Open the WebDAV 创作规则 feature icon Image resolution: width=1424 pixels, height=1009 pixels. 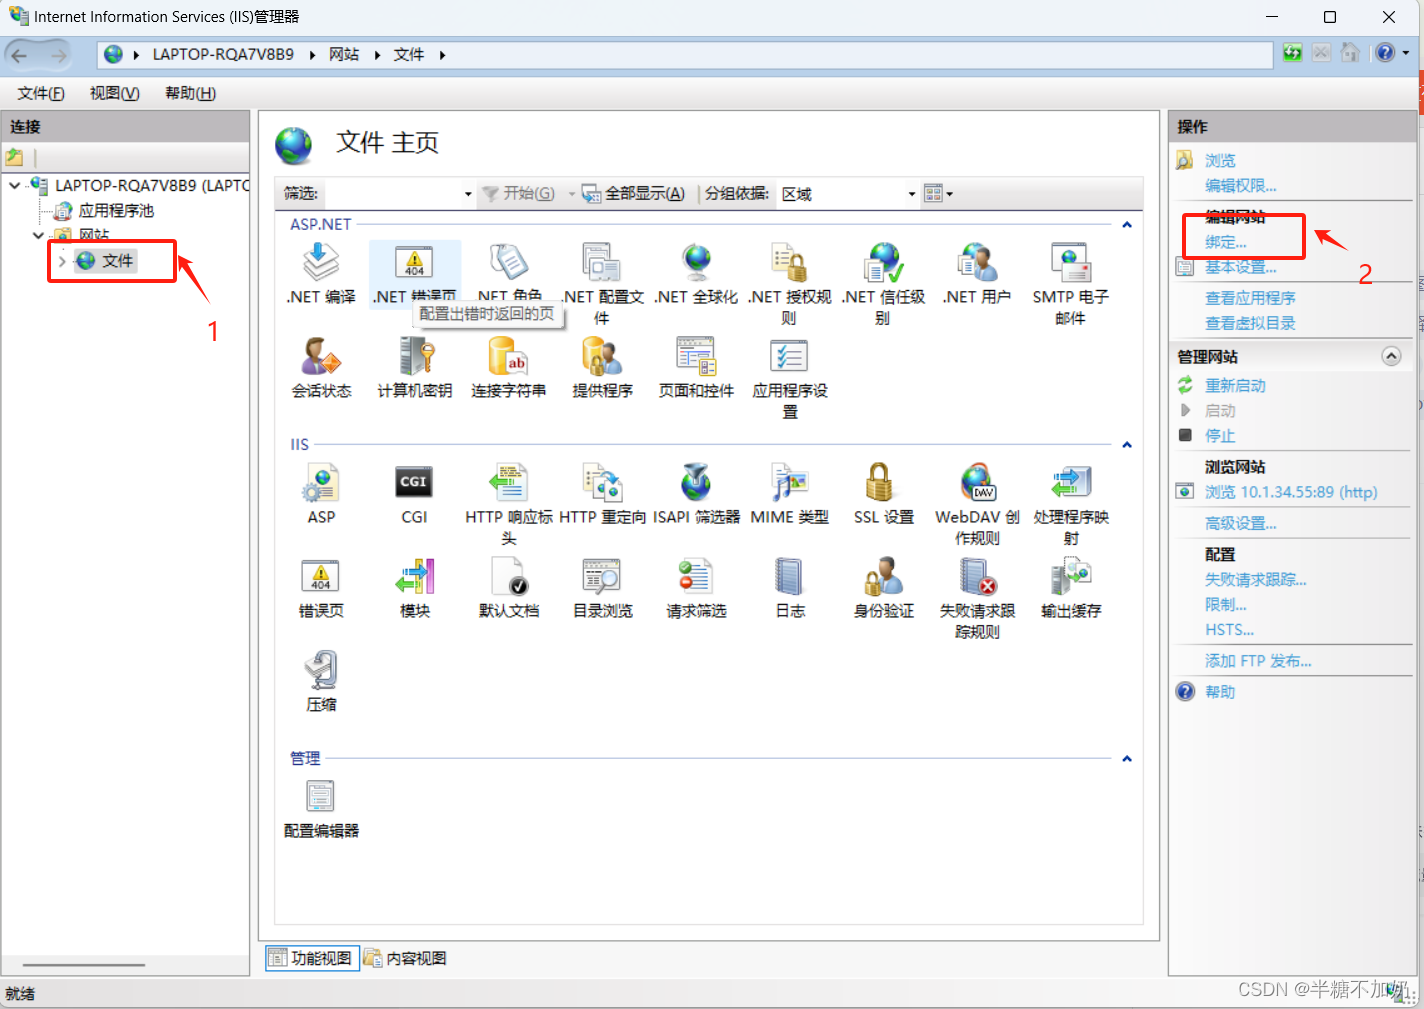click(977, 483)
